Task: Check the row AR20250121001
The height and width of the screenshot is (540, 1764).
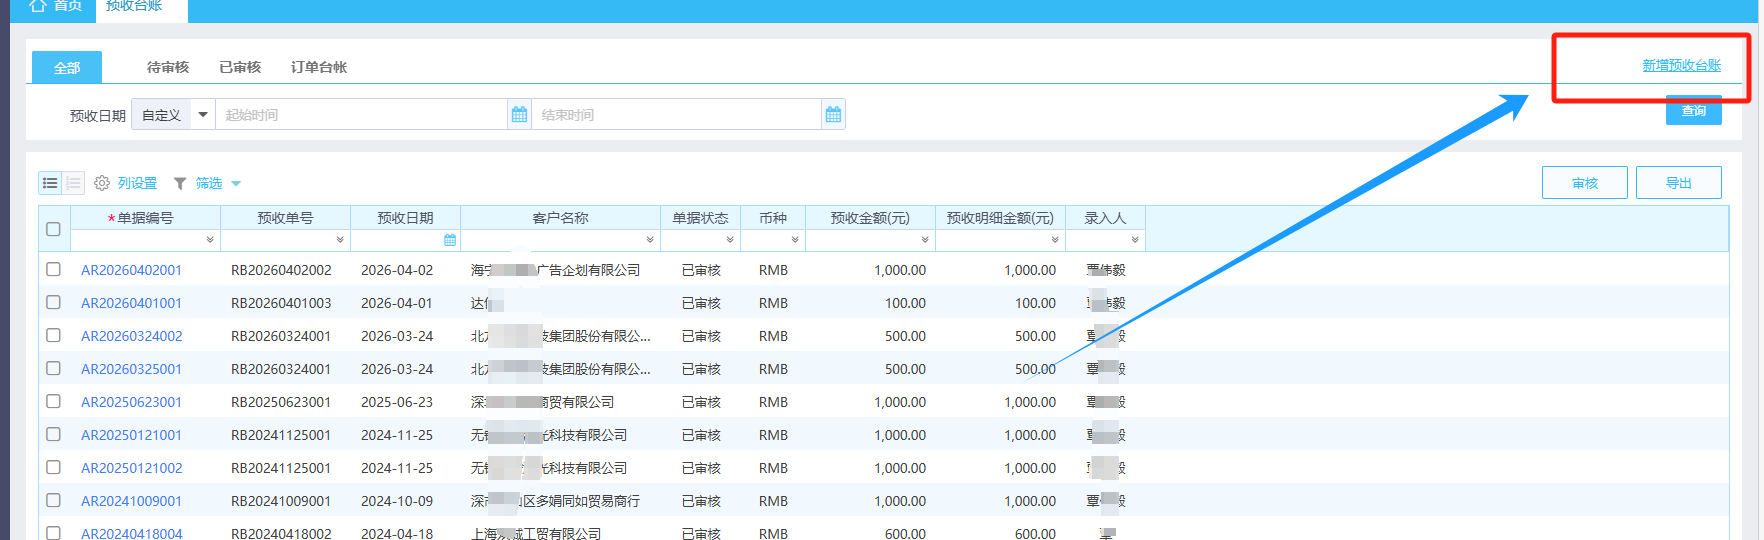Action: click(x=53, y=434)
